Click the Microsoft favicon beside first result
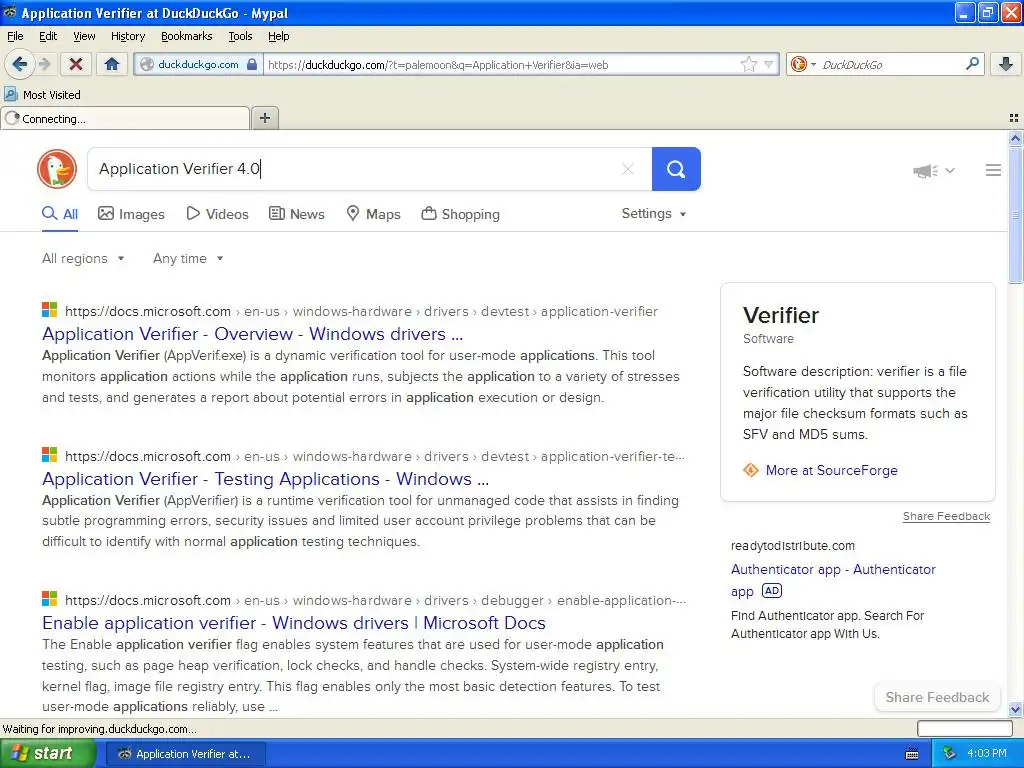 [x=50, y=310]
